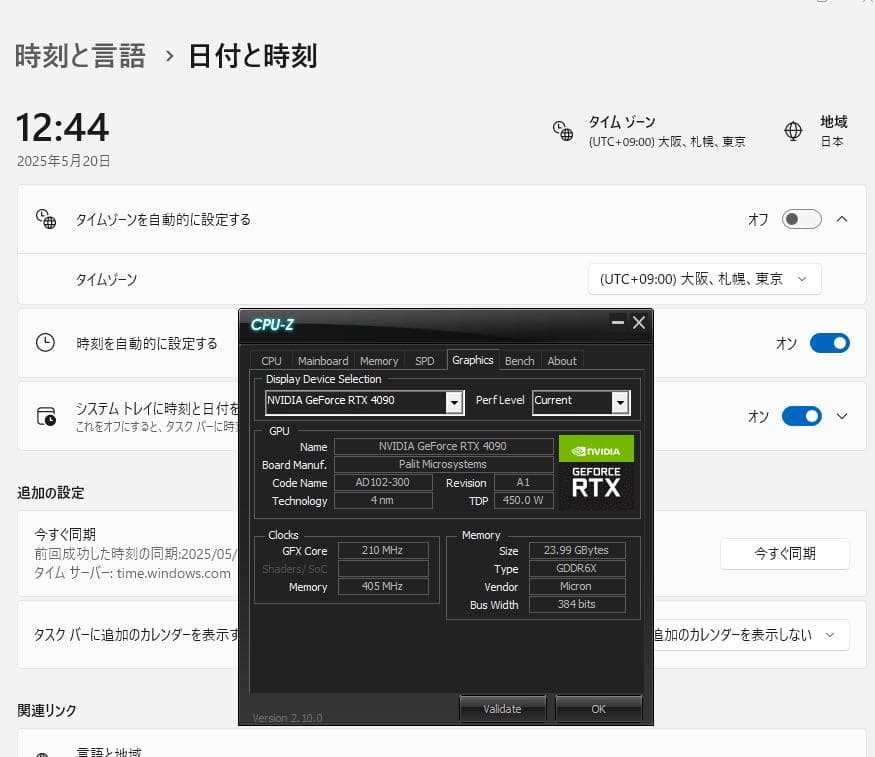Switch to the Bench tab in CPU-Z
The height and width of the screenshot is (757, 875).
[x=519, y=360]
